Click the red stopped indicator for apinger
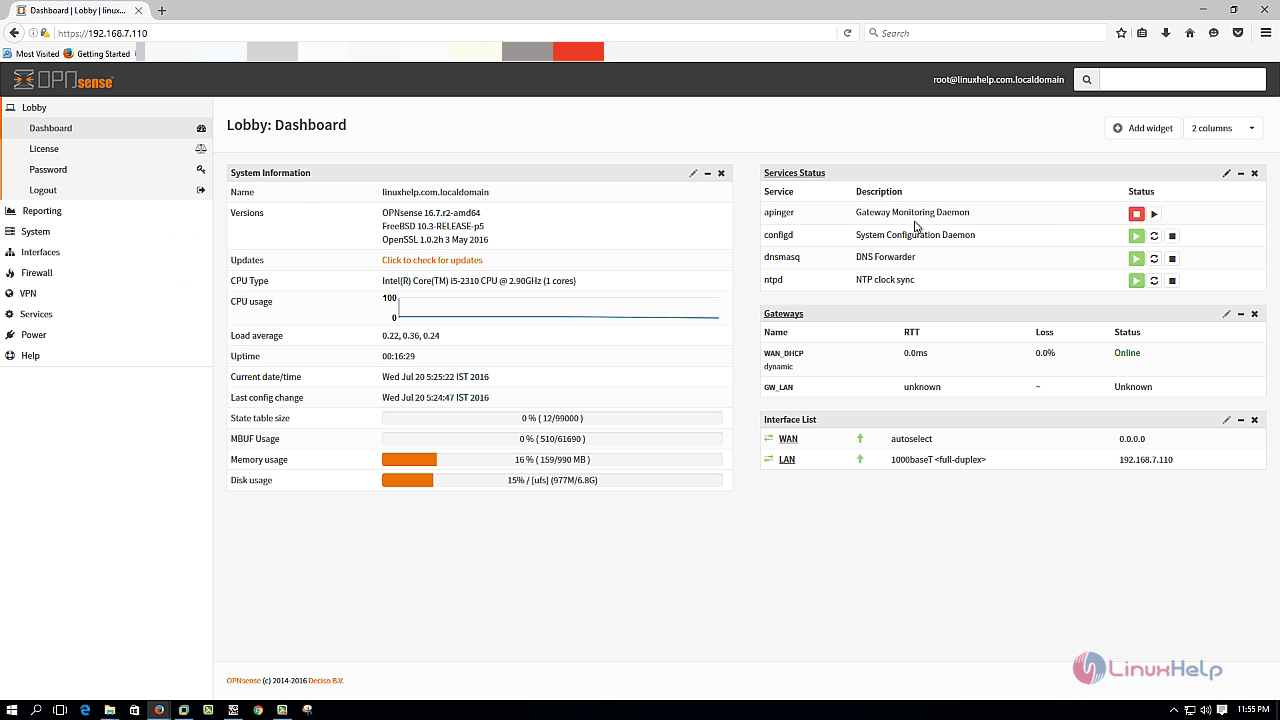 tap(1136, 214)
